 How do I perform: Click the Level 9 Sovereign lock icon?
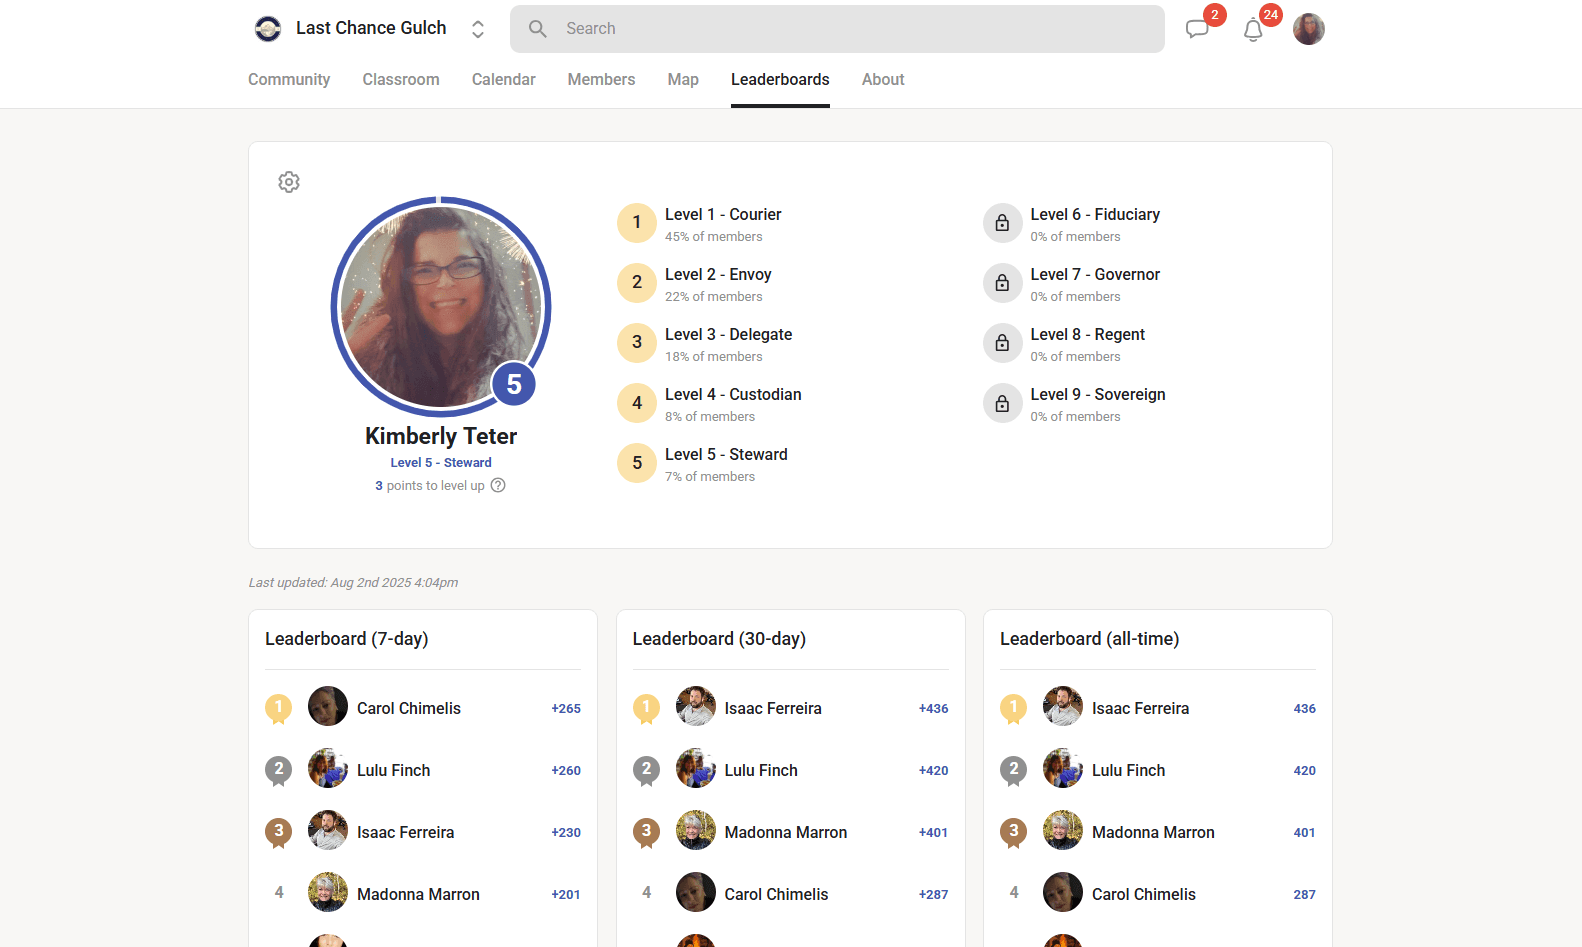pyautogui.click(x=1002, y=403)
